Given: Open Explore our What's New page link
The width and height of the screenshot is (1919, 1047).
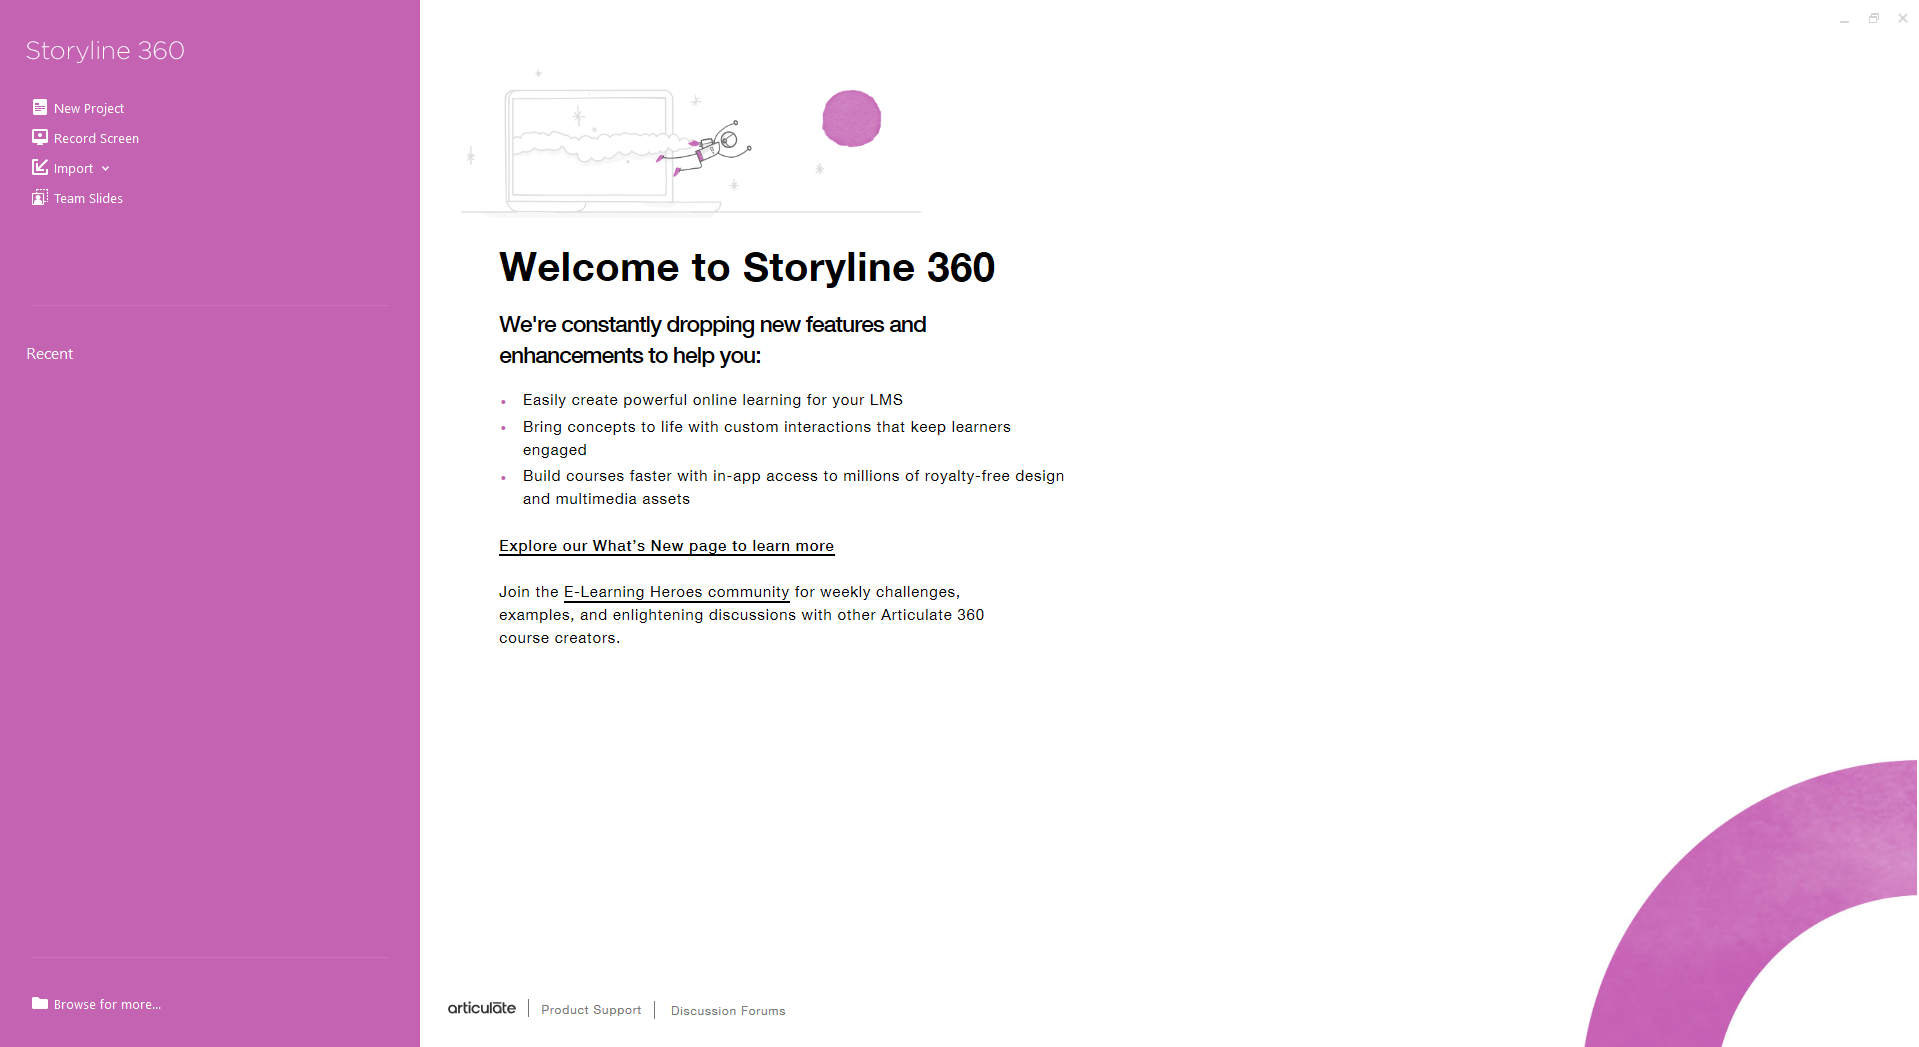Looking at the screenshot, I should 666,546.
